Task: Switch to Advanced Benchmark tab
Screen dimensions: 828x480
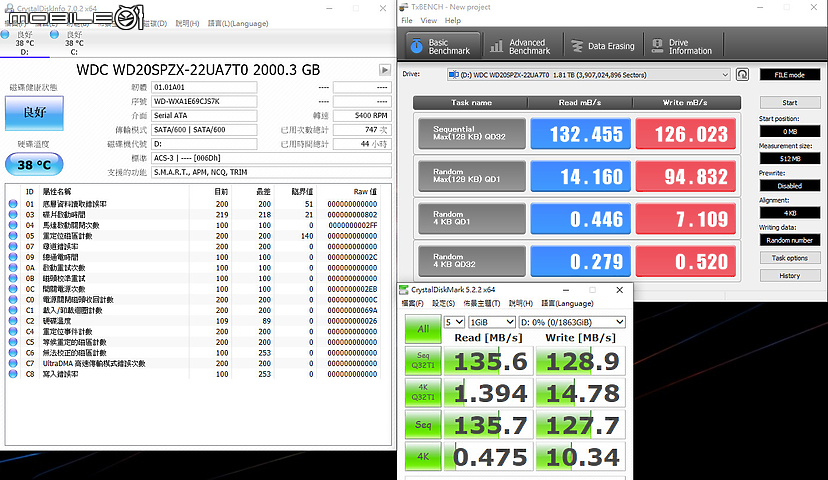Action: click(x=521, y=46)
